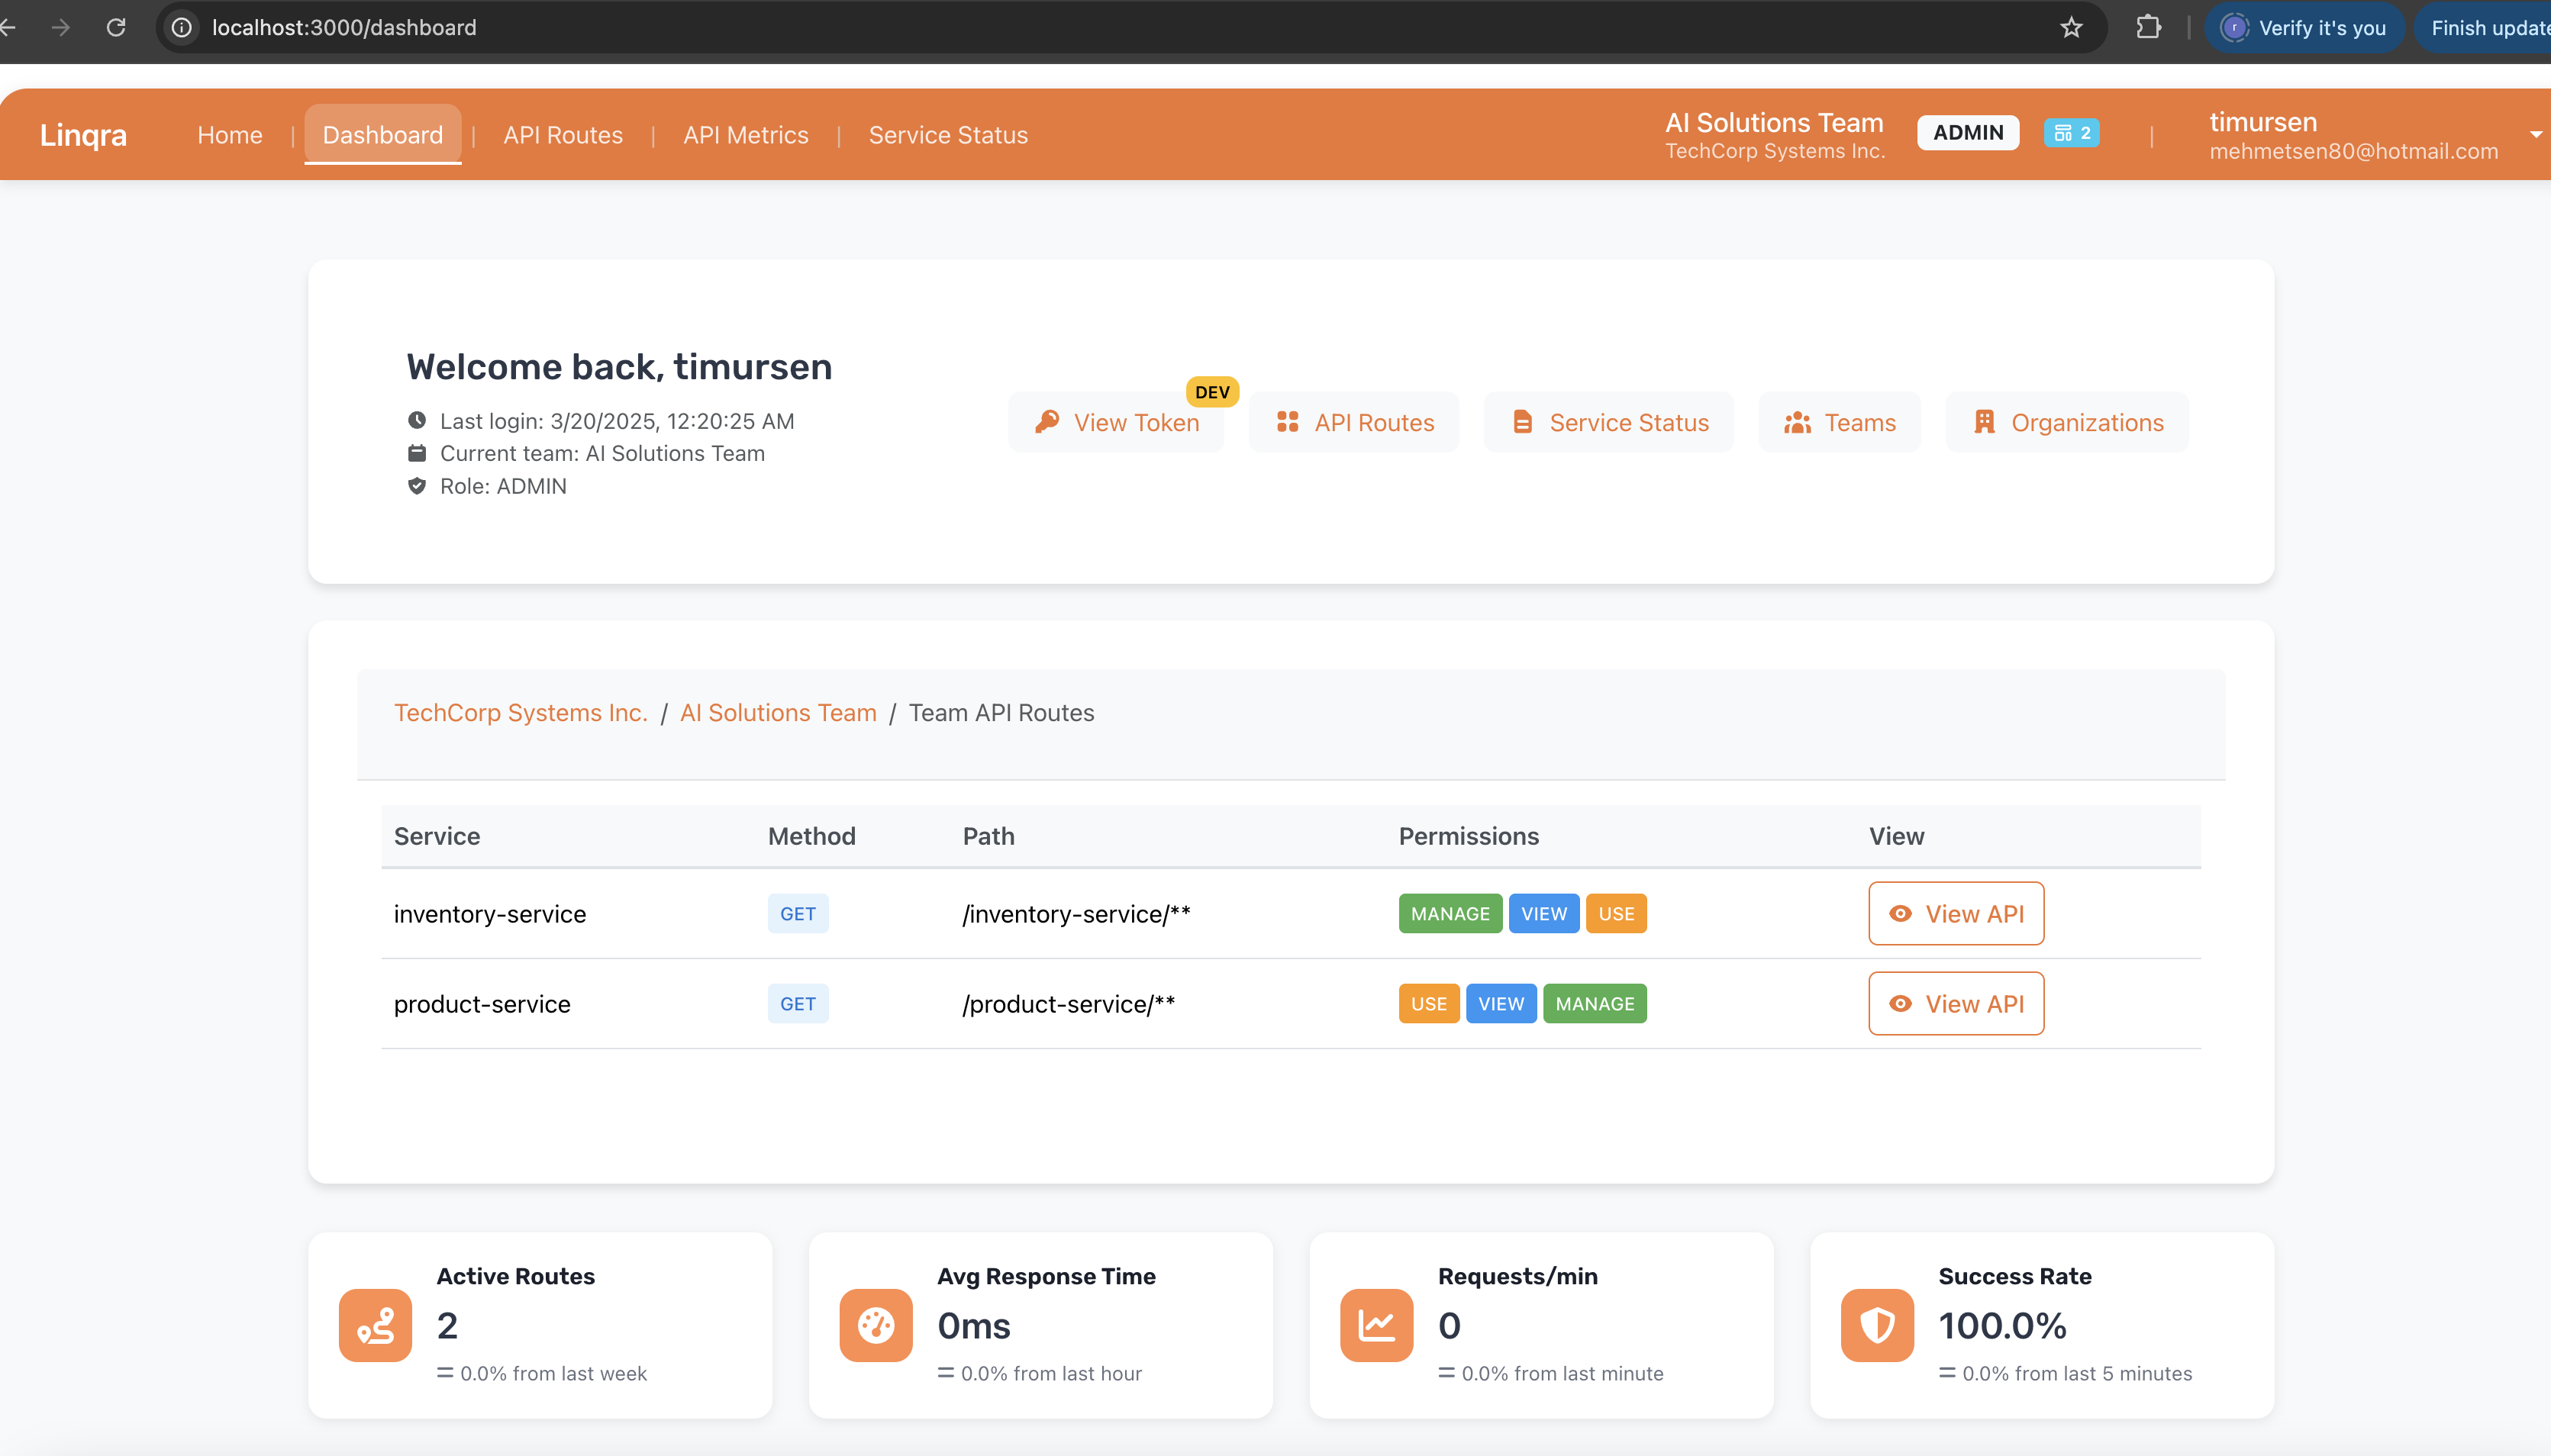This screenshot has height=1456, width=2551.
Task: Click the blue 2 badge next to ADMIN
Action: 2070,132
